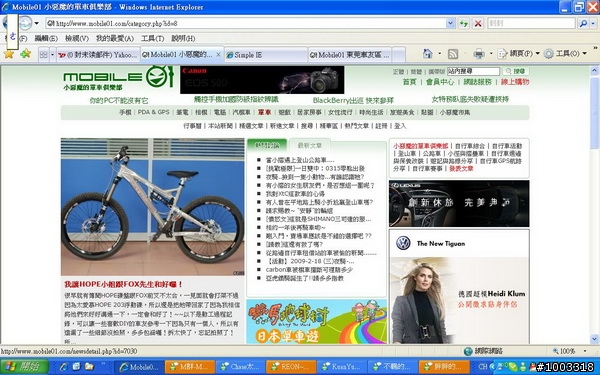600x375 pixels.
Task: Click the Canon EOS banner ad
Action: (x=262, y=80)
